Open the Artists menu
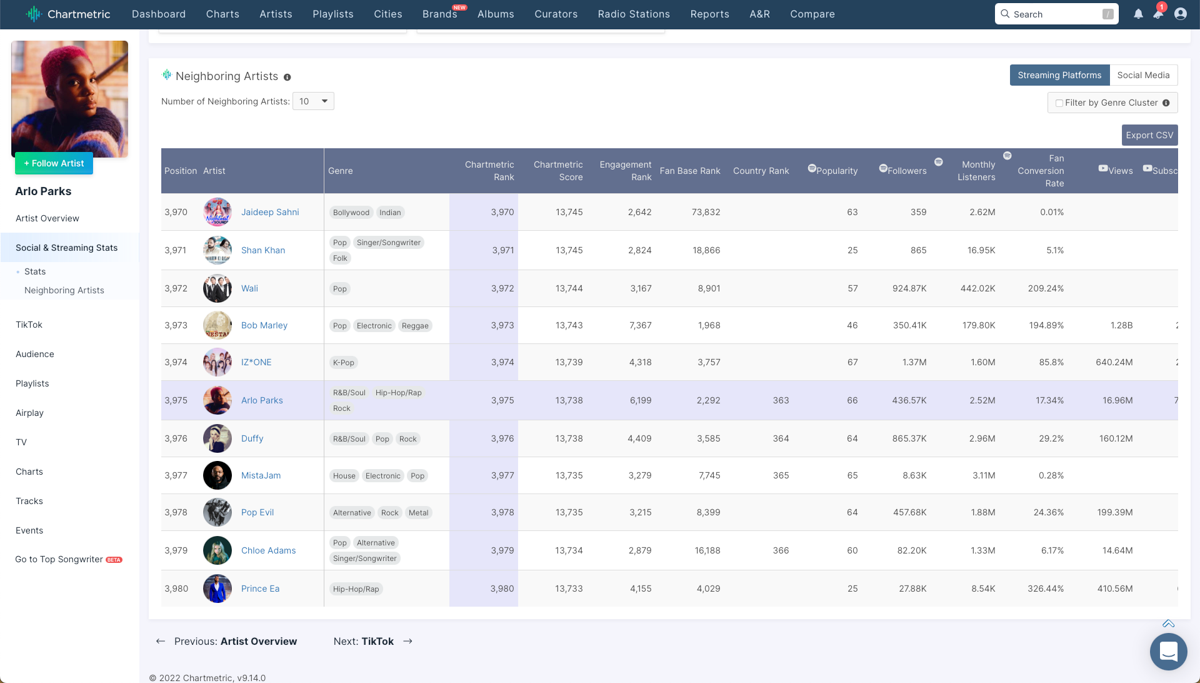This screenshot has width=1200, height=683. pos(276,14)
